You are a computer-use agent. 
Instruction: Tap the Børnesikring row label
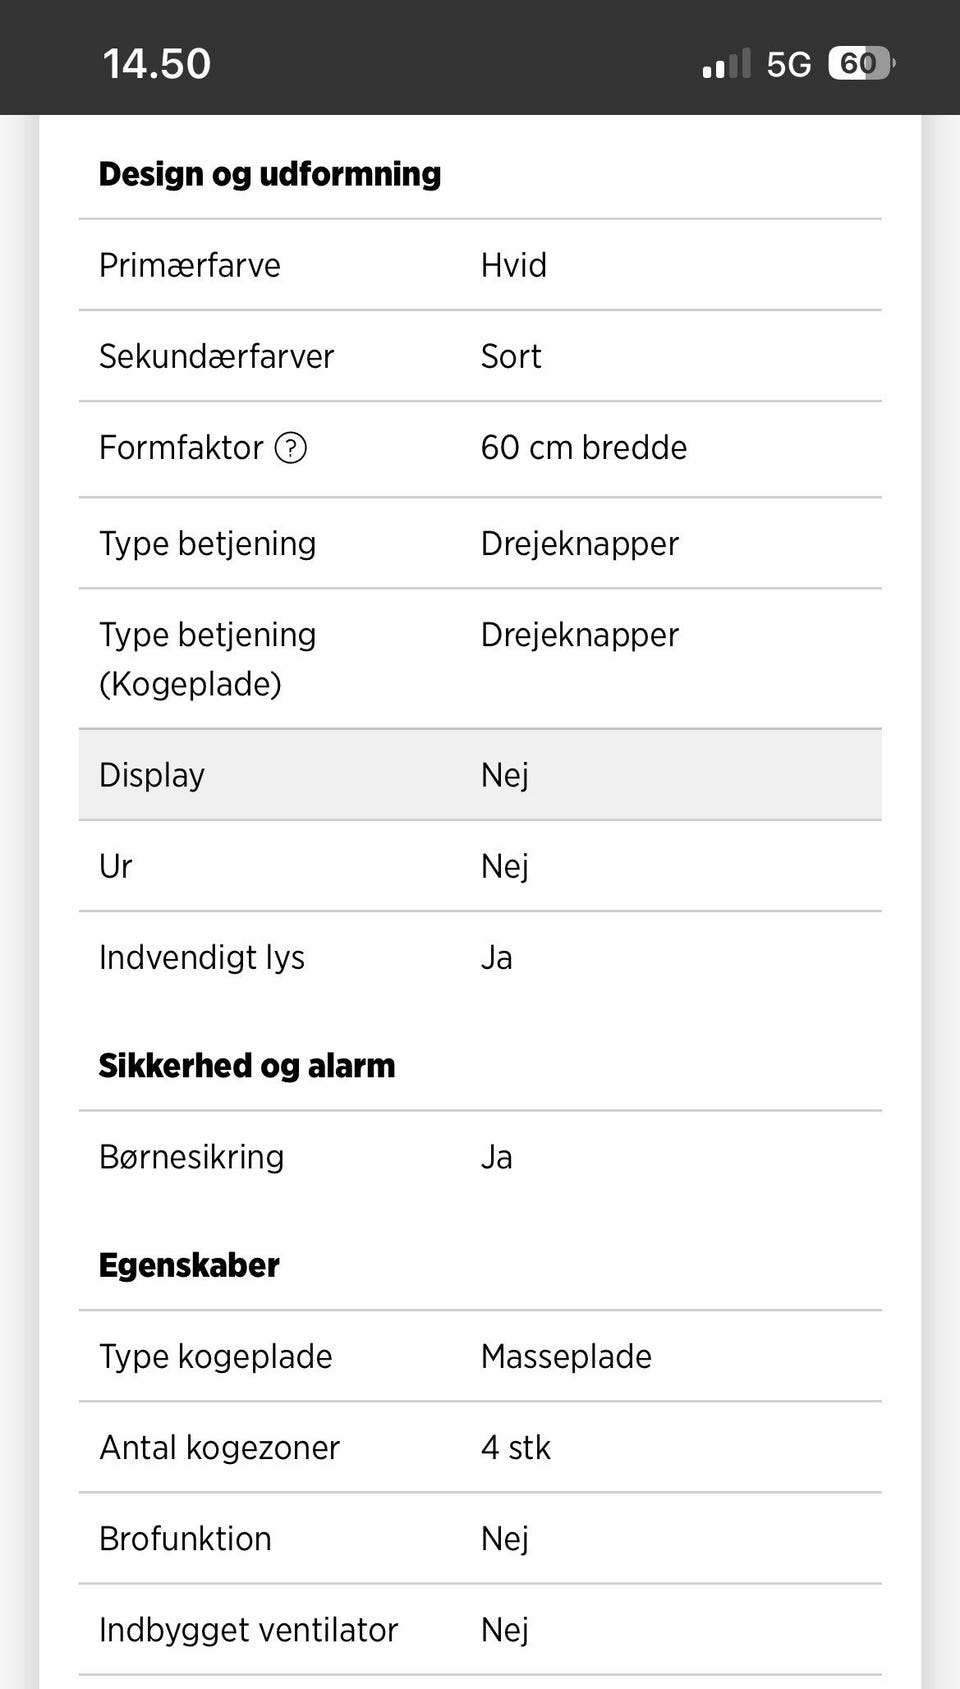(x=191, y=1157)
